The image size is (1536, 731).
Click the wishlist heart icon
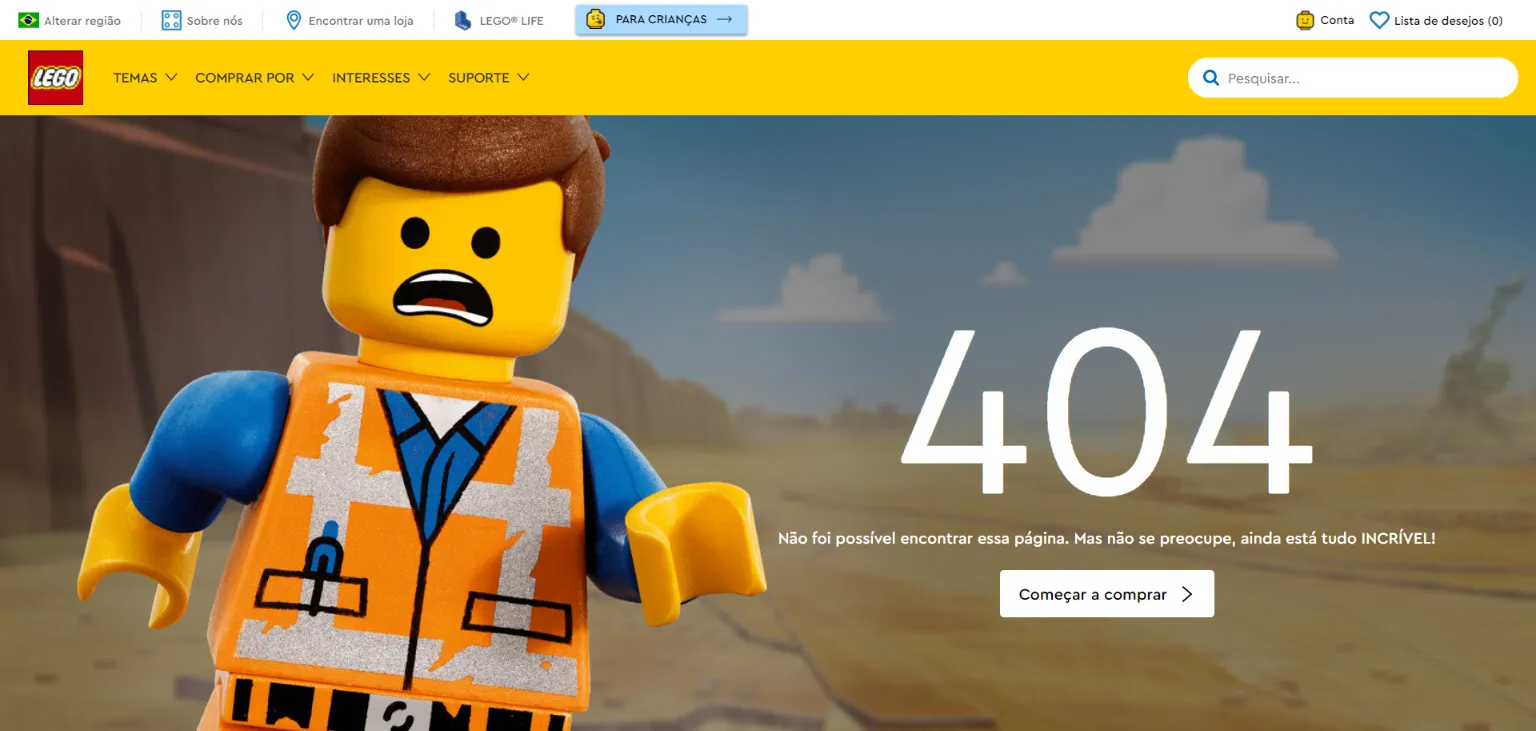point(1380,20)
